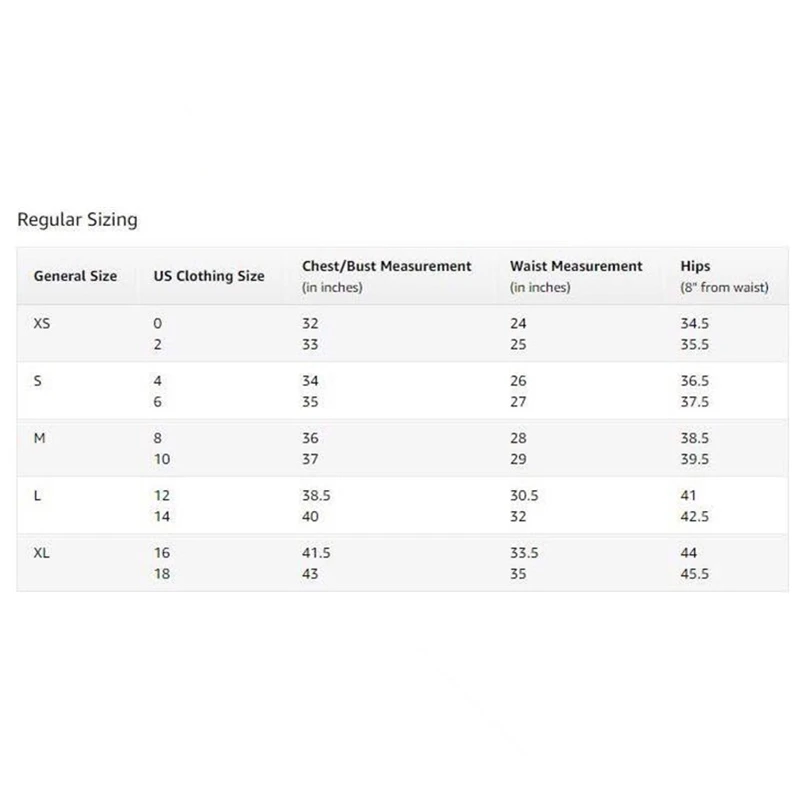Select the M size row label
This screenshot has height=800, width=800.
click(x=39, y=438)
